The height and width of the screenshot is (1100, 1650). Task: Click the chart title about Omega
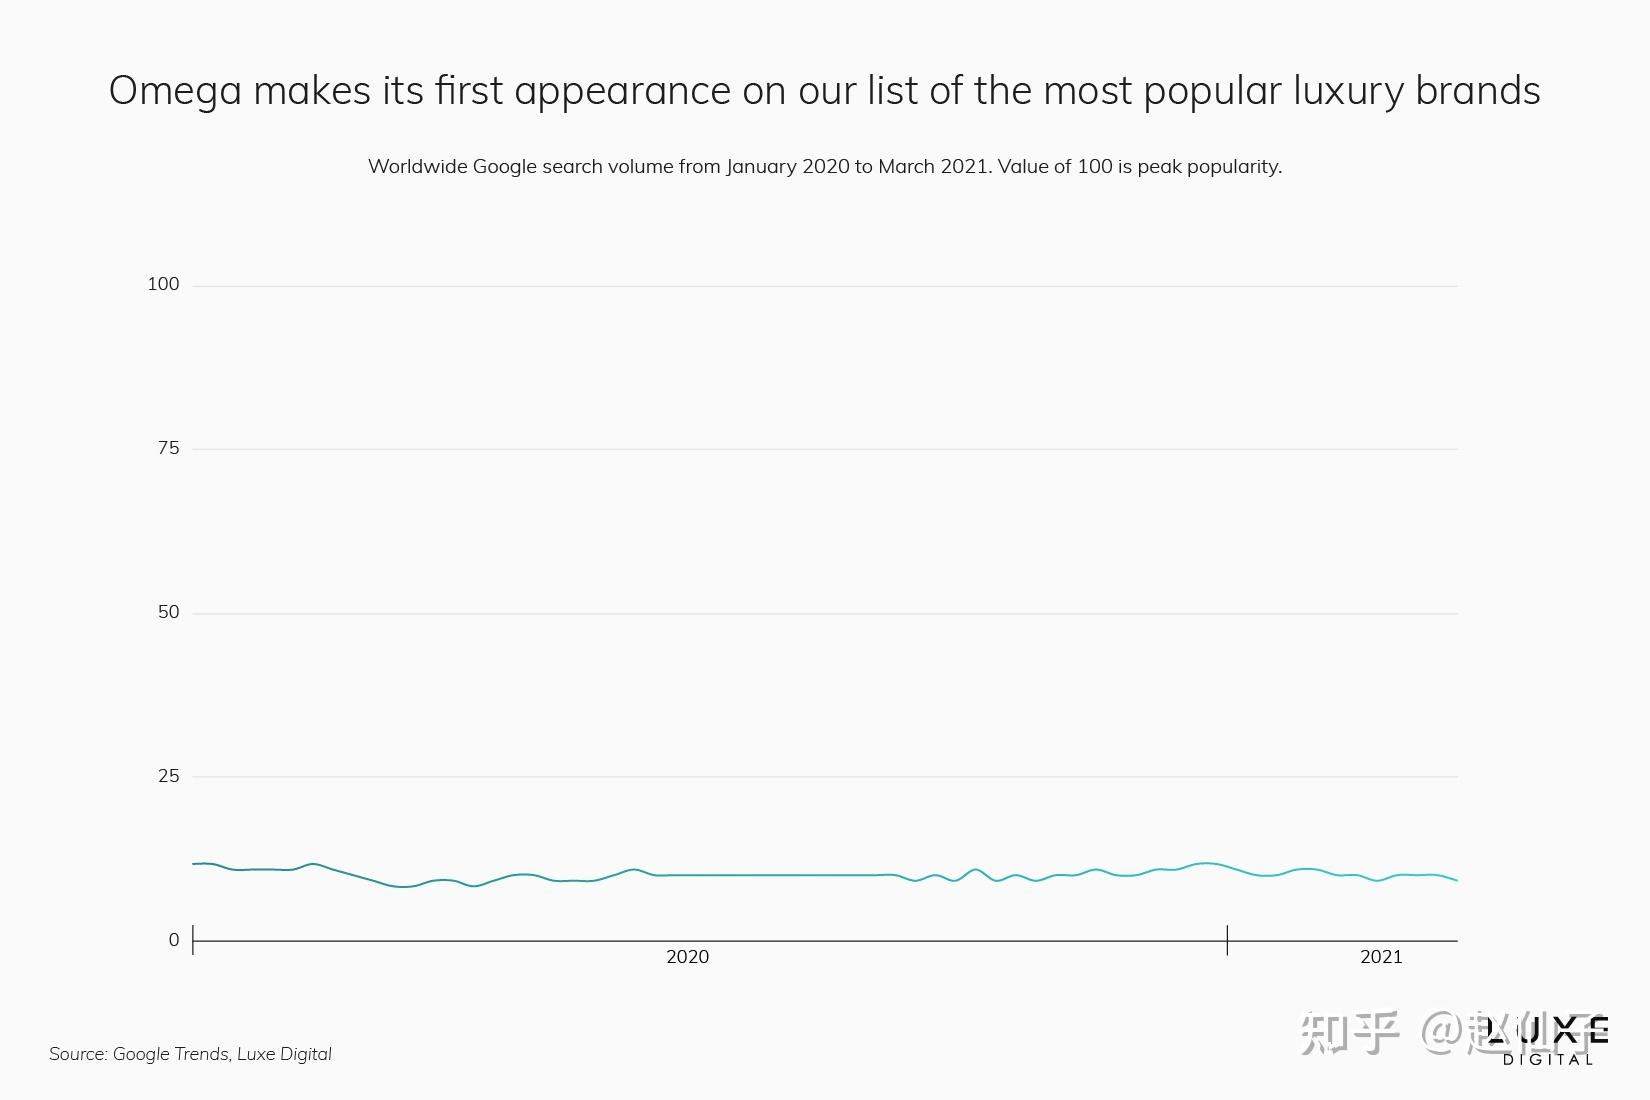click(824, 91)
